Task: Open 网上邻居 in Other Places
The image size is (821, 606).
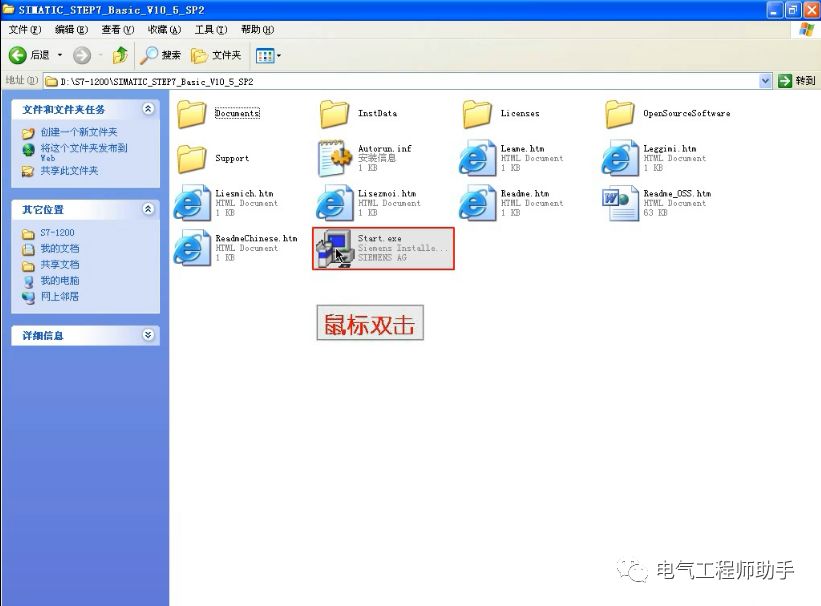Action: [60, 296]
